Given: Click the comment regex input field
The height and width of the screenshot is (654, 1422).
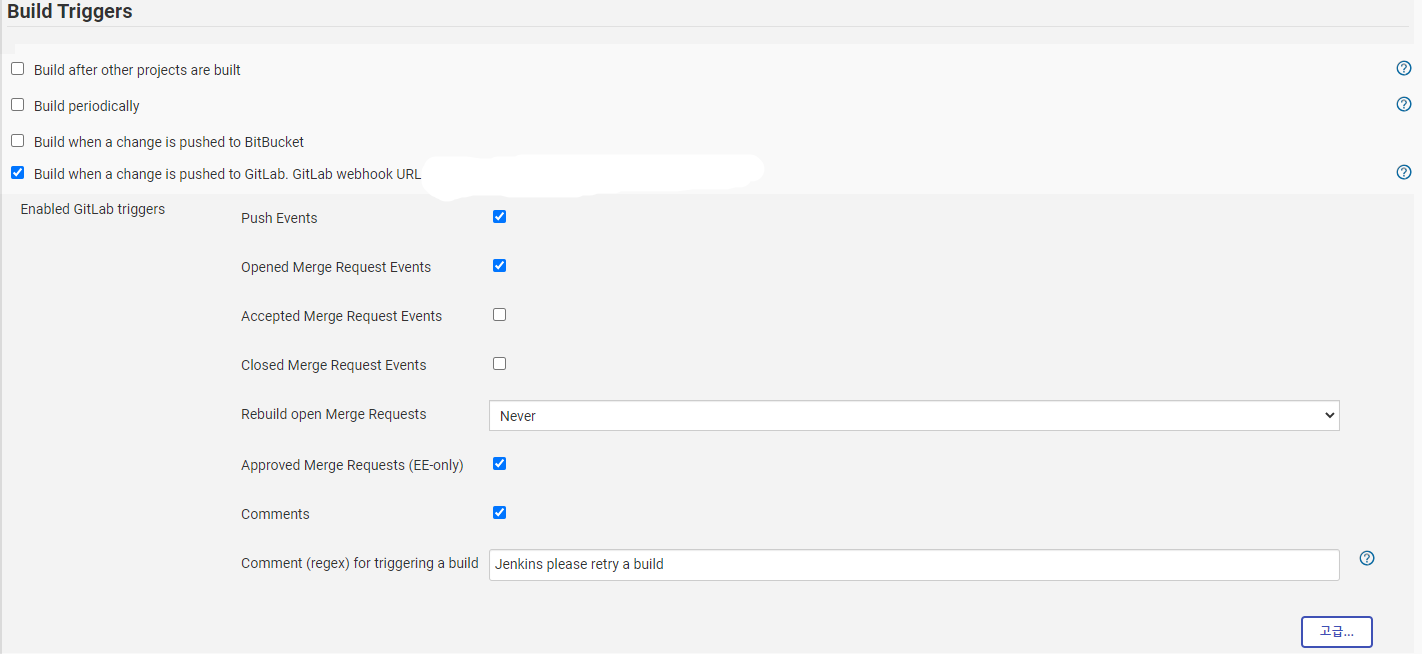Looking at the screenshot, I should (x=914, y=564).
